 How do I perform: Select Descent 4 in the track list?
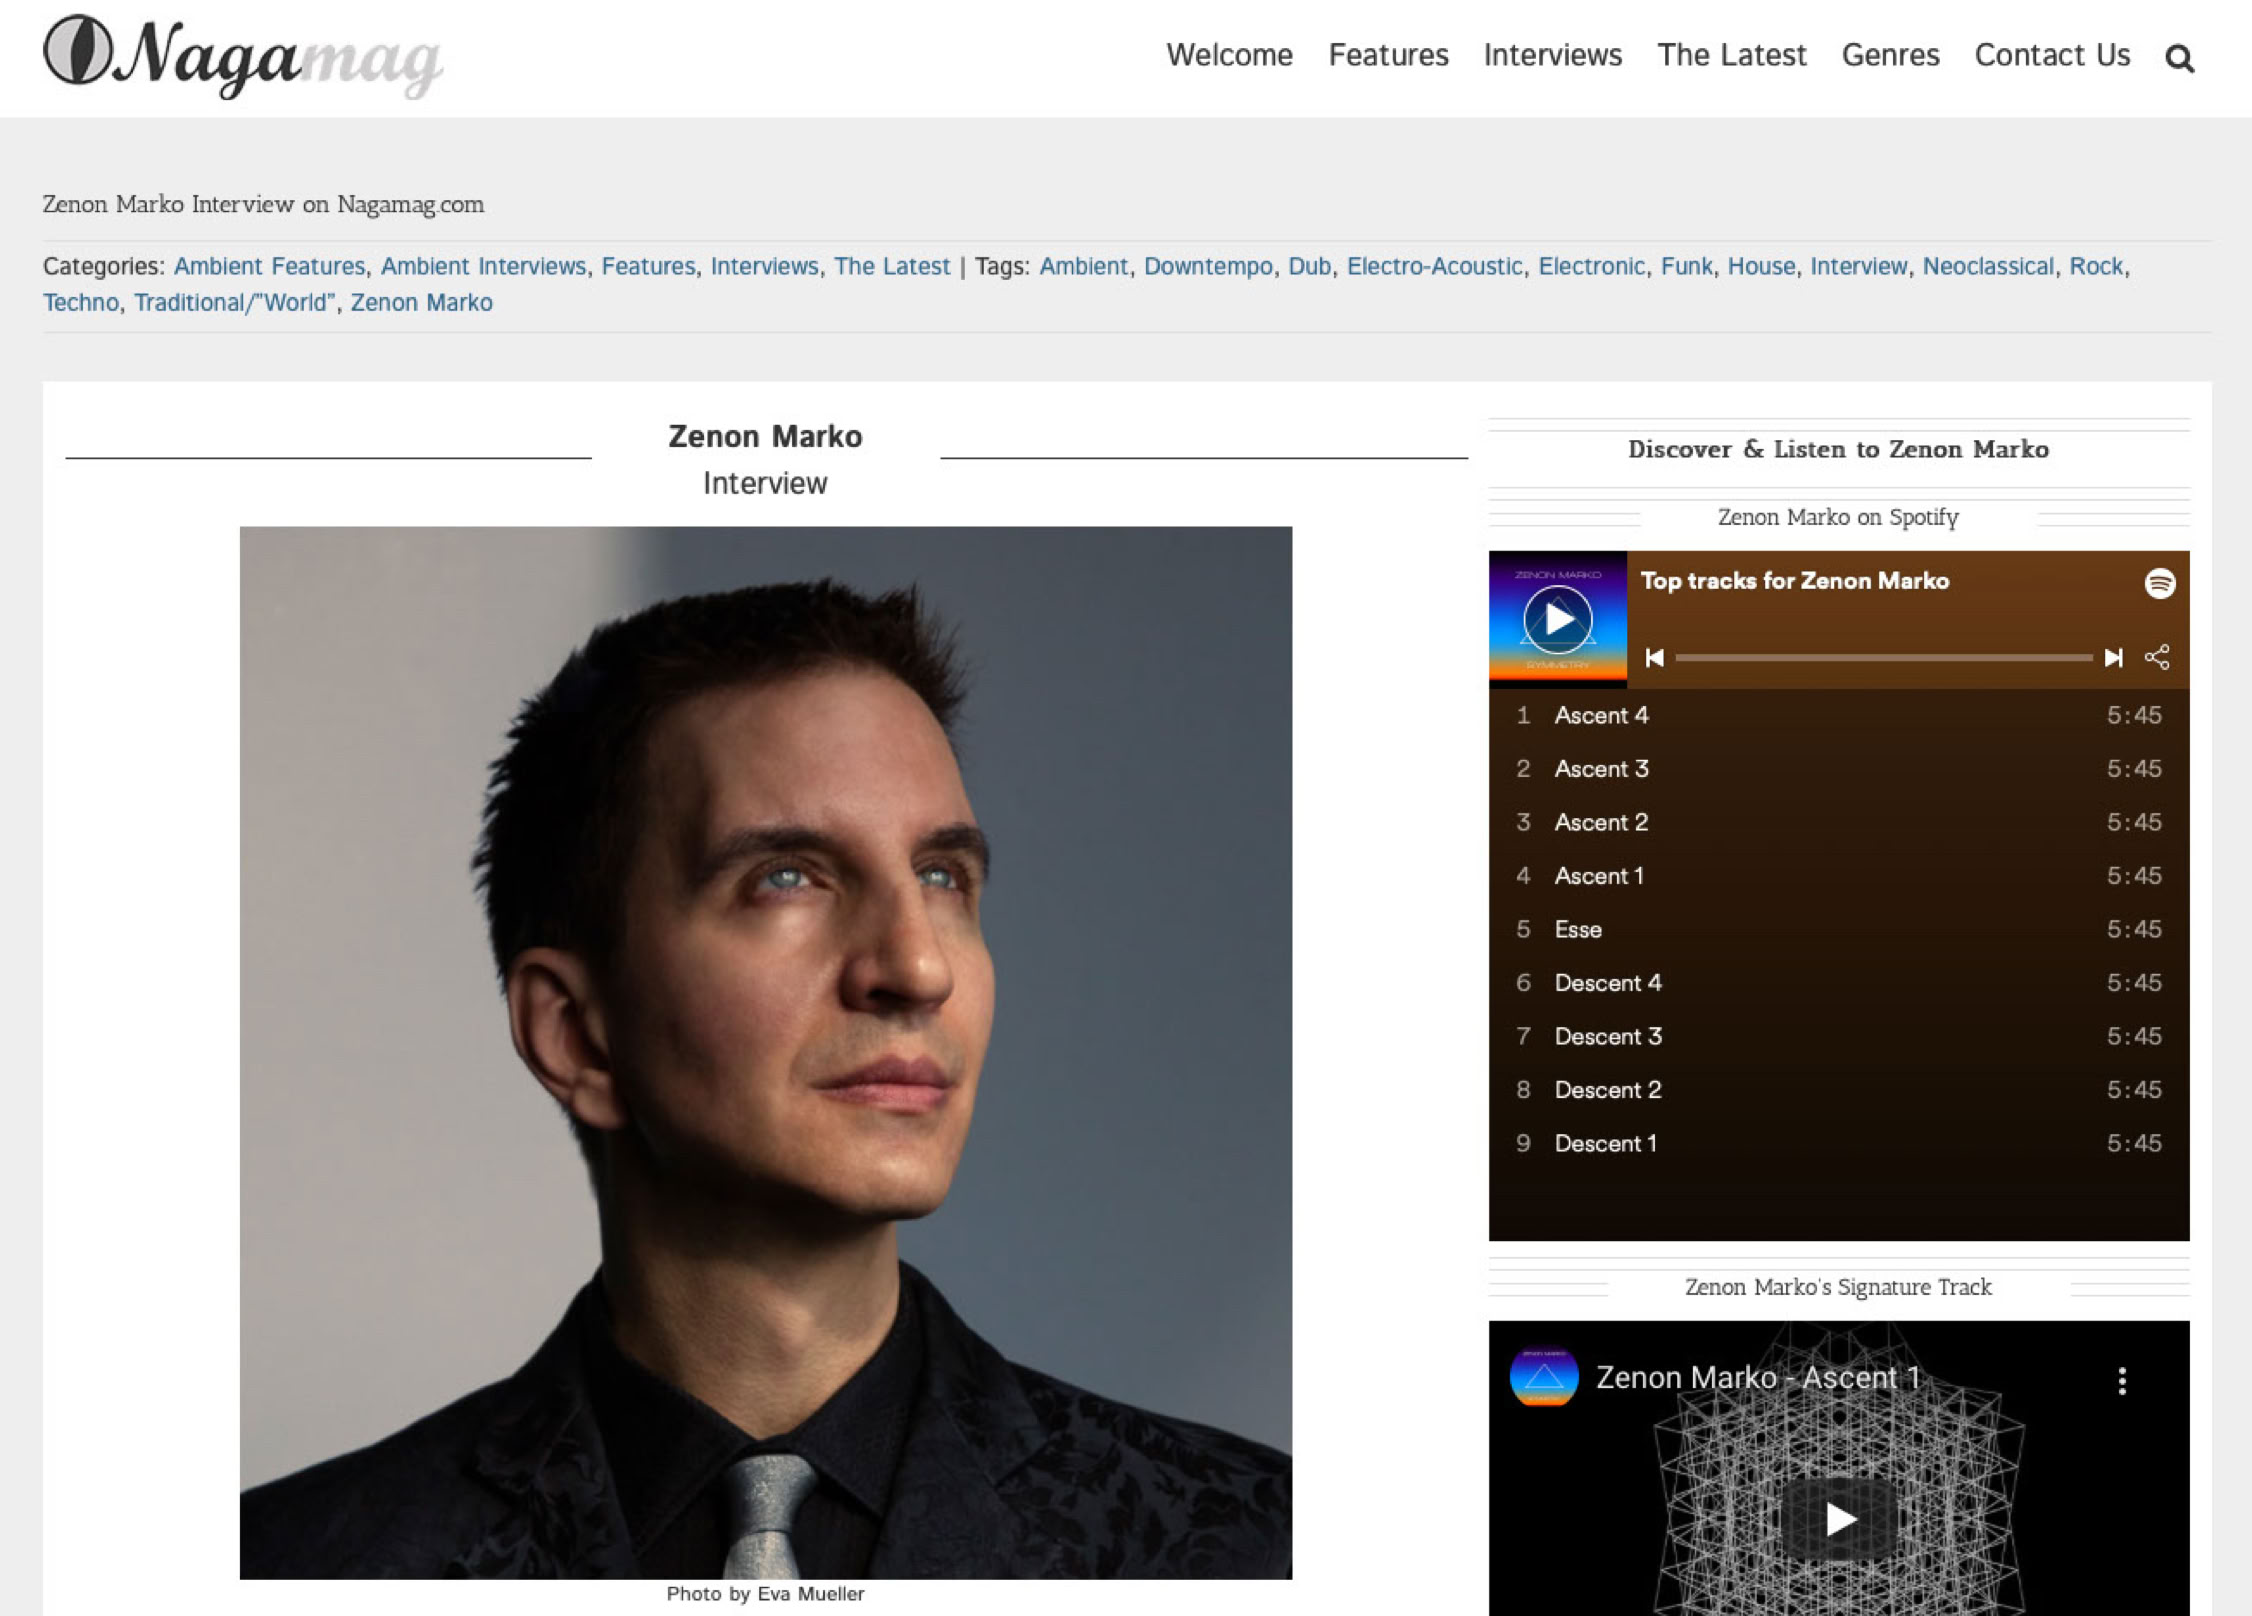pos(1607,983)
